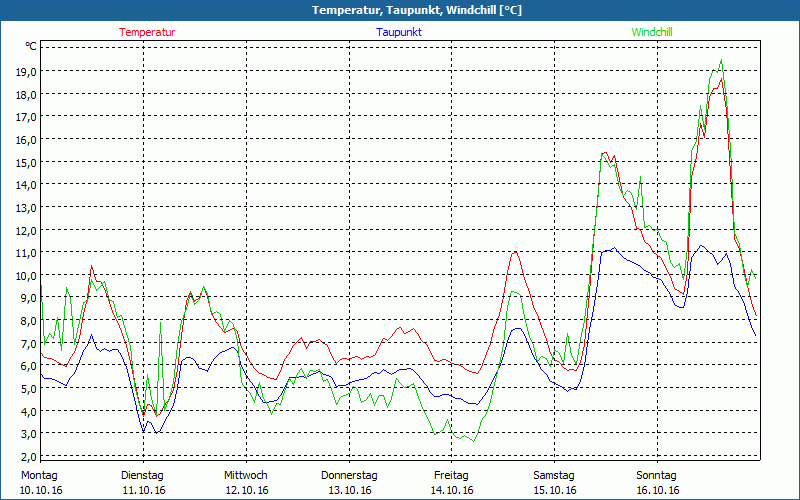
Task: Click the date 16.10.16
Action: 658,490
